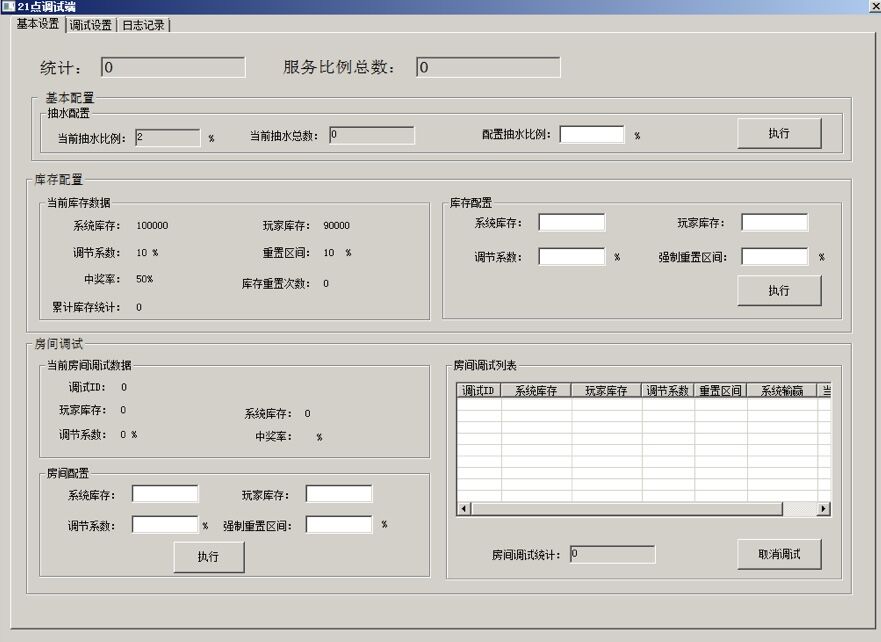Click the 调试ID column header
Image resolution: width=881 pixels, height=642 pixels.
coord(479,391)
